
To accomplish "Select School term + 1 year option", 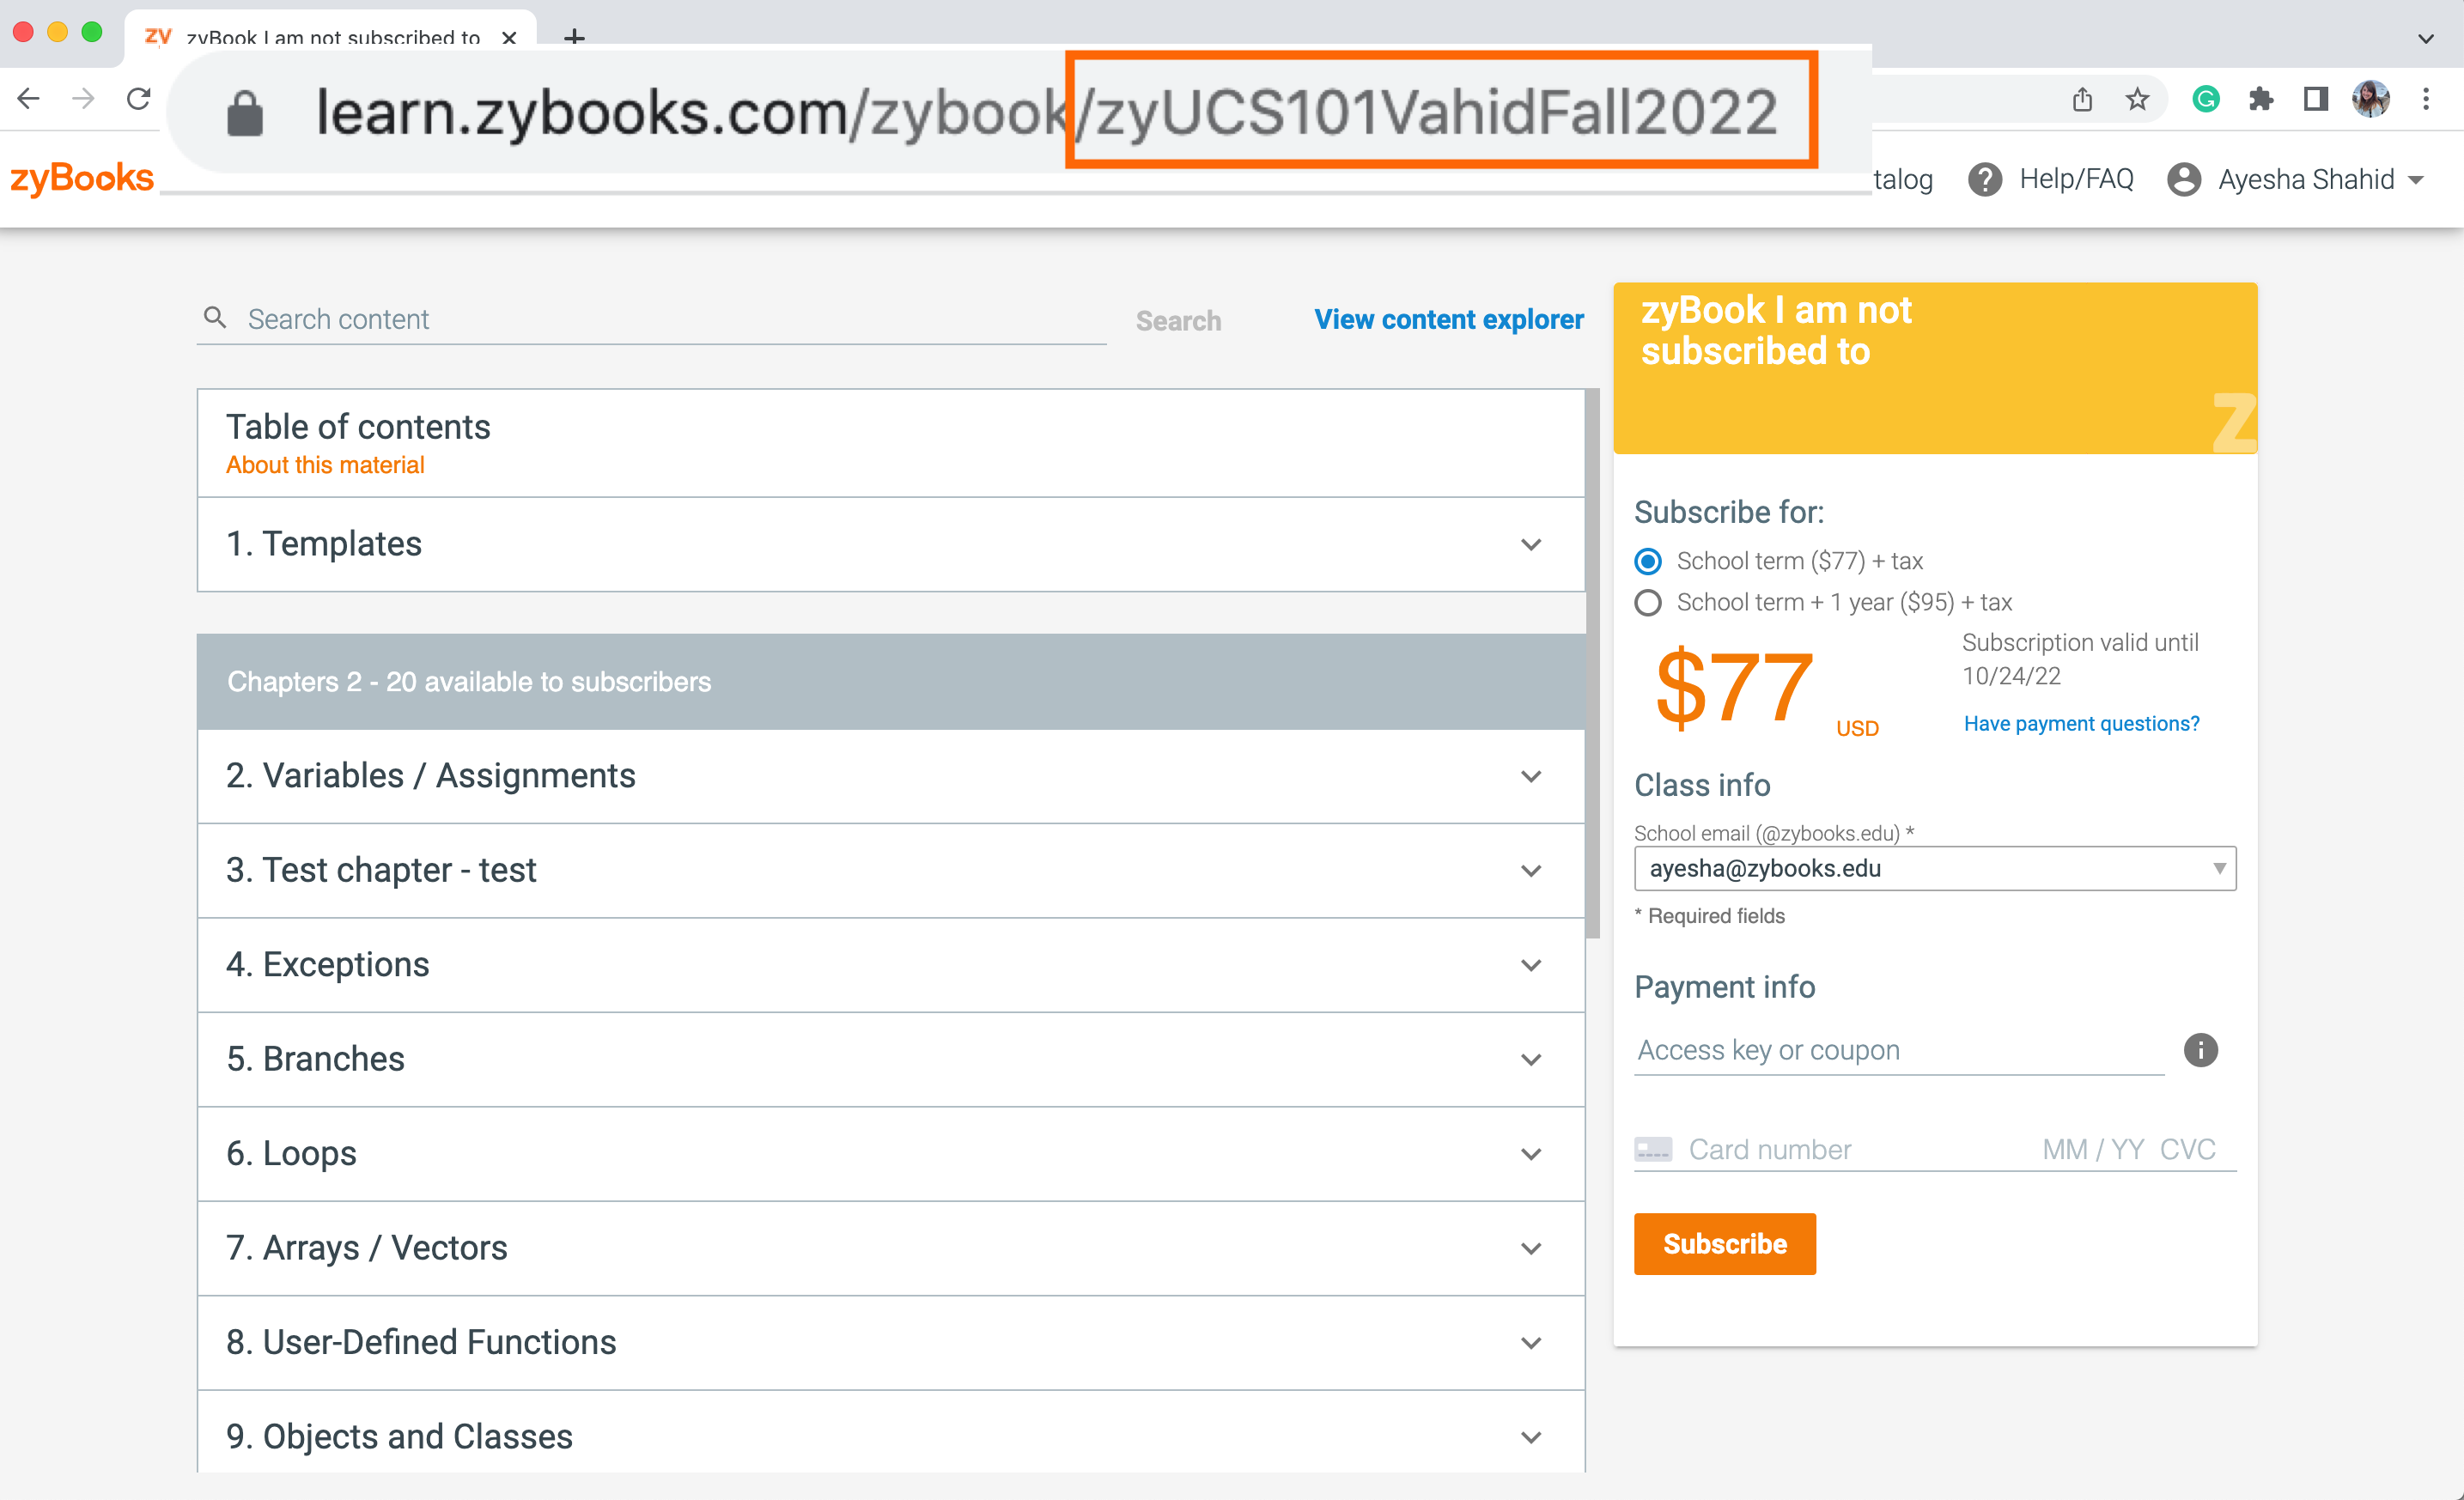I will (x=1648, y=603).
